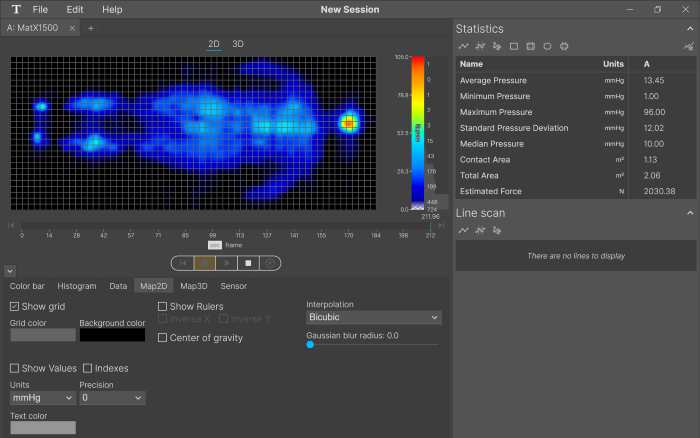Jump to timeline start arrow
Screen dimensions: 700x438
point(11,225)
